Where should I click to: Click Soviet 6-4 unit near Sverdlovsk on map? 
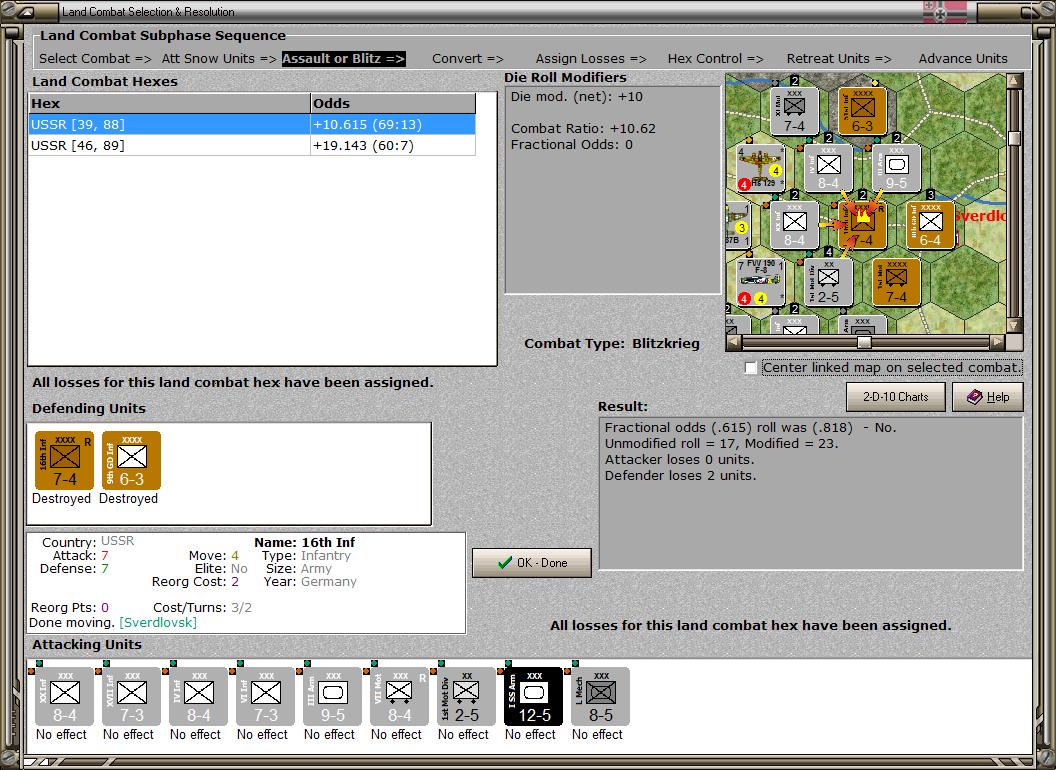(x=930, y=225)
